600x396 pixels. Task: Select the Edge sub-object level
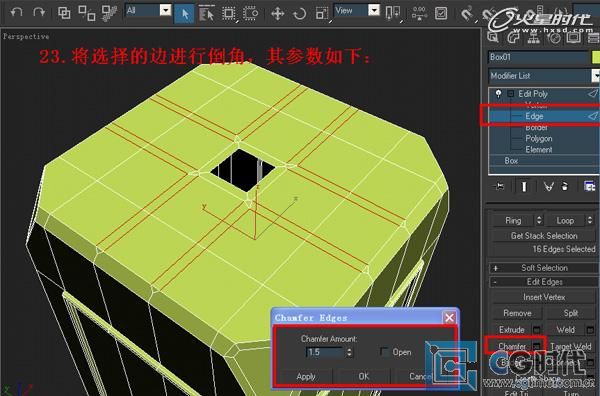[x=534, y=116]
